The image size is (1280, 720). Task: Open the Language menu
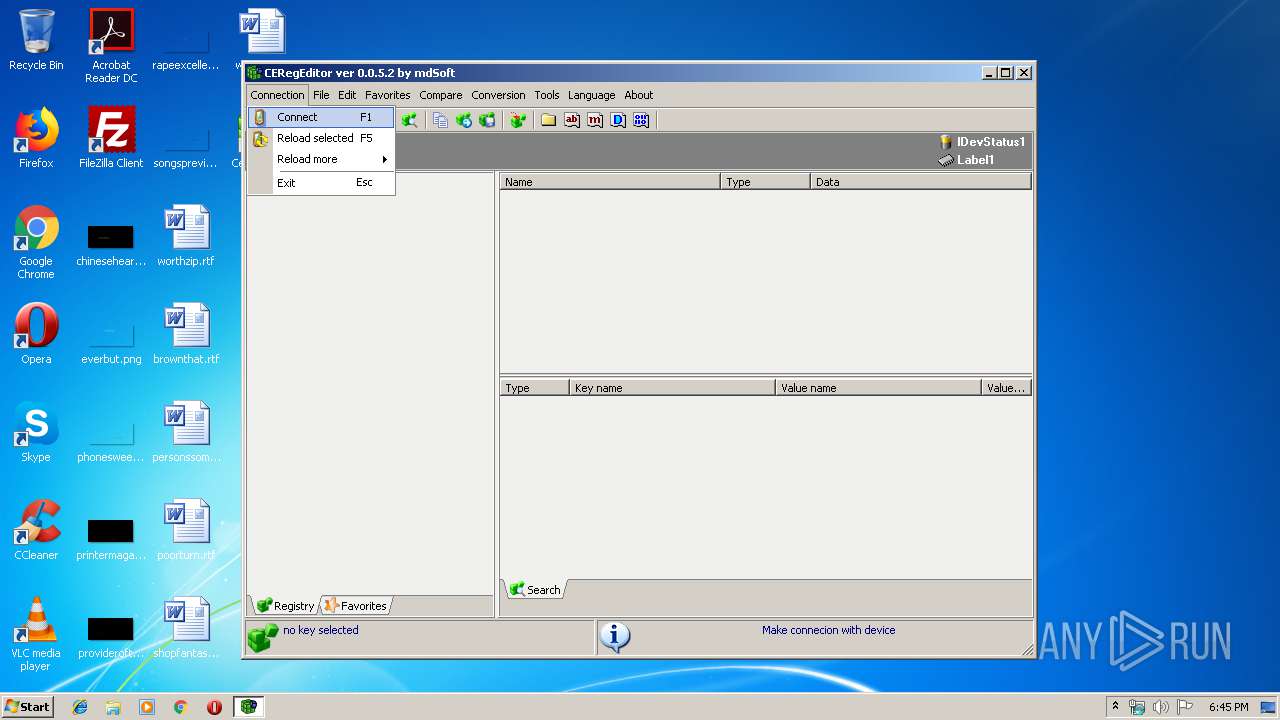tap(592, 95)
